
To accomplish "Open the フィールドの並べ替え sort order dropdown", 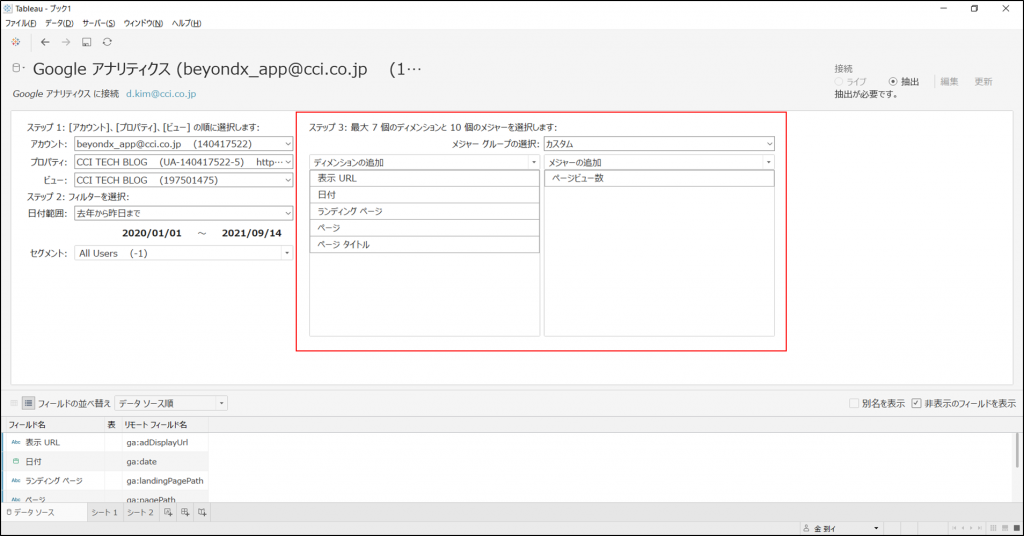I will pyautogui.click(x=170, y=403).
